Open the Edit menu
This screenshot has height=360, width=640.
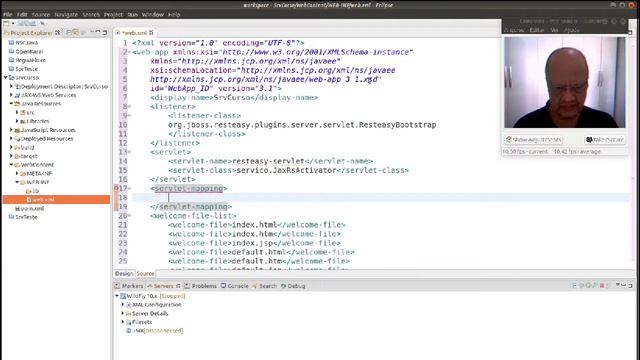22,14
